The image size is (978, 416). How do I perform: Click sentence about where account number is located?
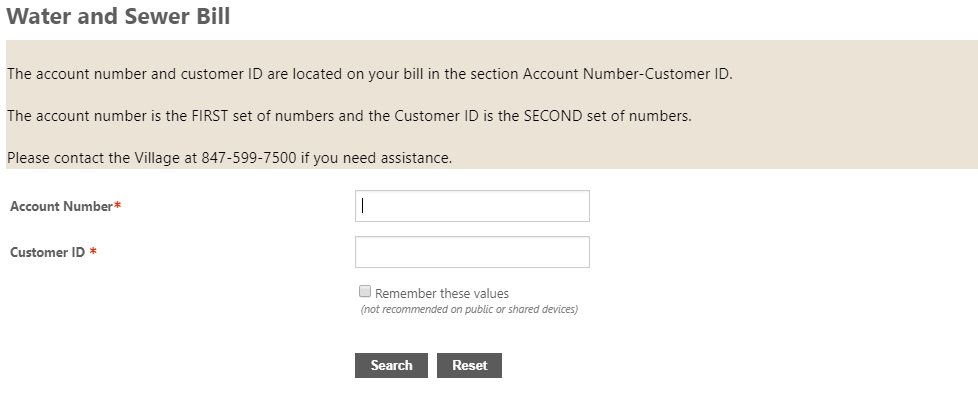(x=369, y=74)
